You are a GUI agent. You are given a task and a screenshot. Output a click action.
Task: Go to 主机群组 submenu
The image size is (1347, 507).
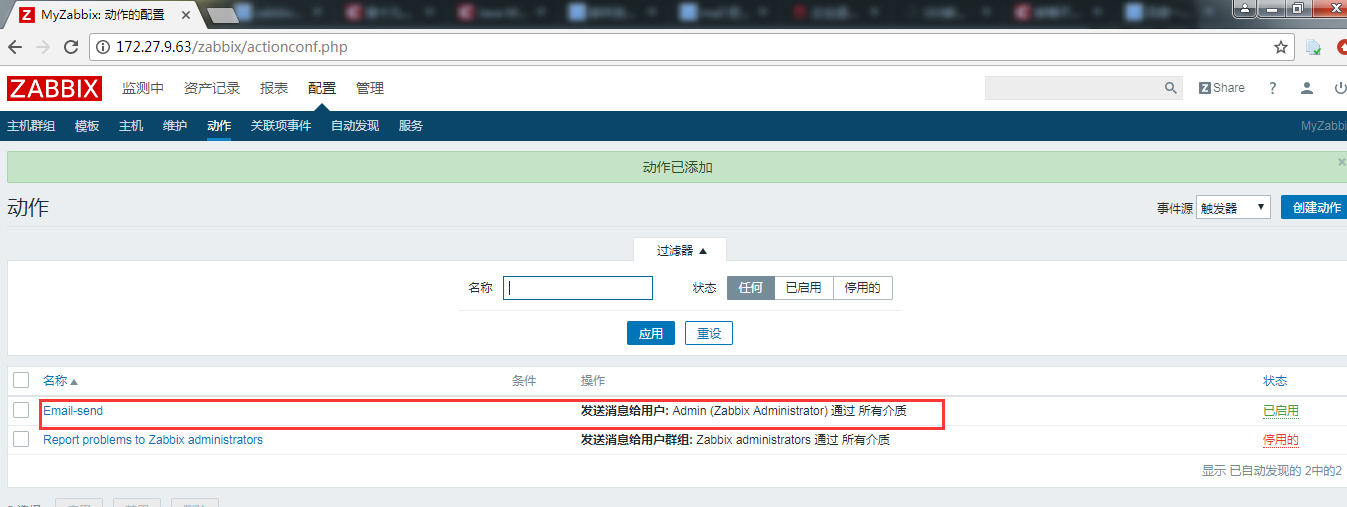[31, 126]
